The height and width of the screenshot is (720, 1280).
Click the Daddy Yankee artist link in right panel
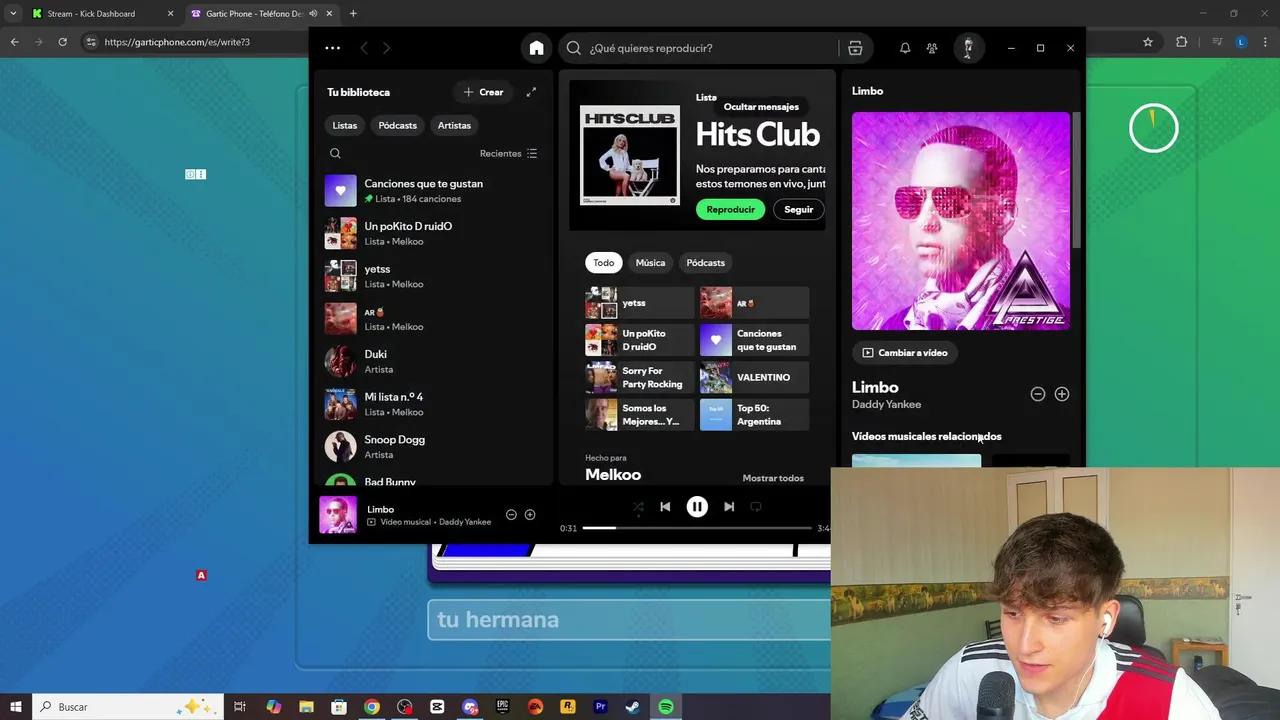(x=886, y=404)
